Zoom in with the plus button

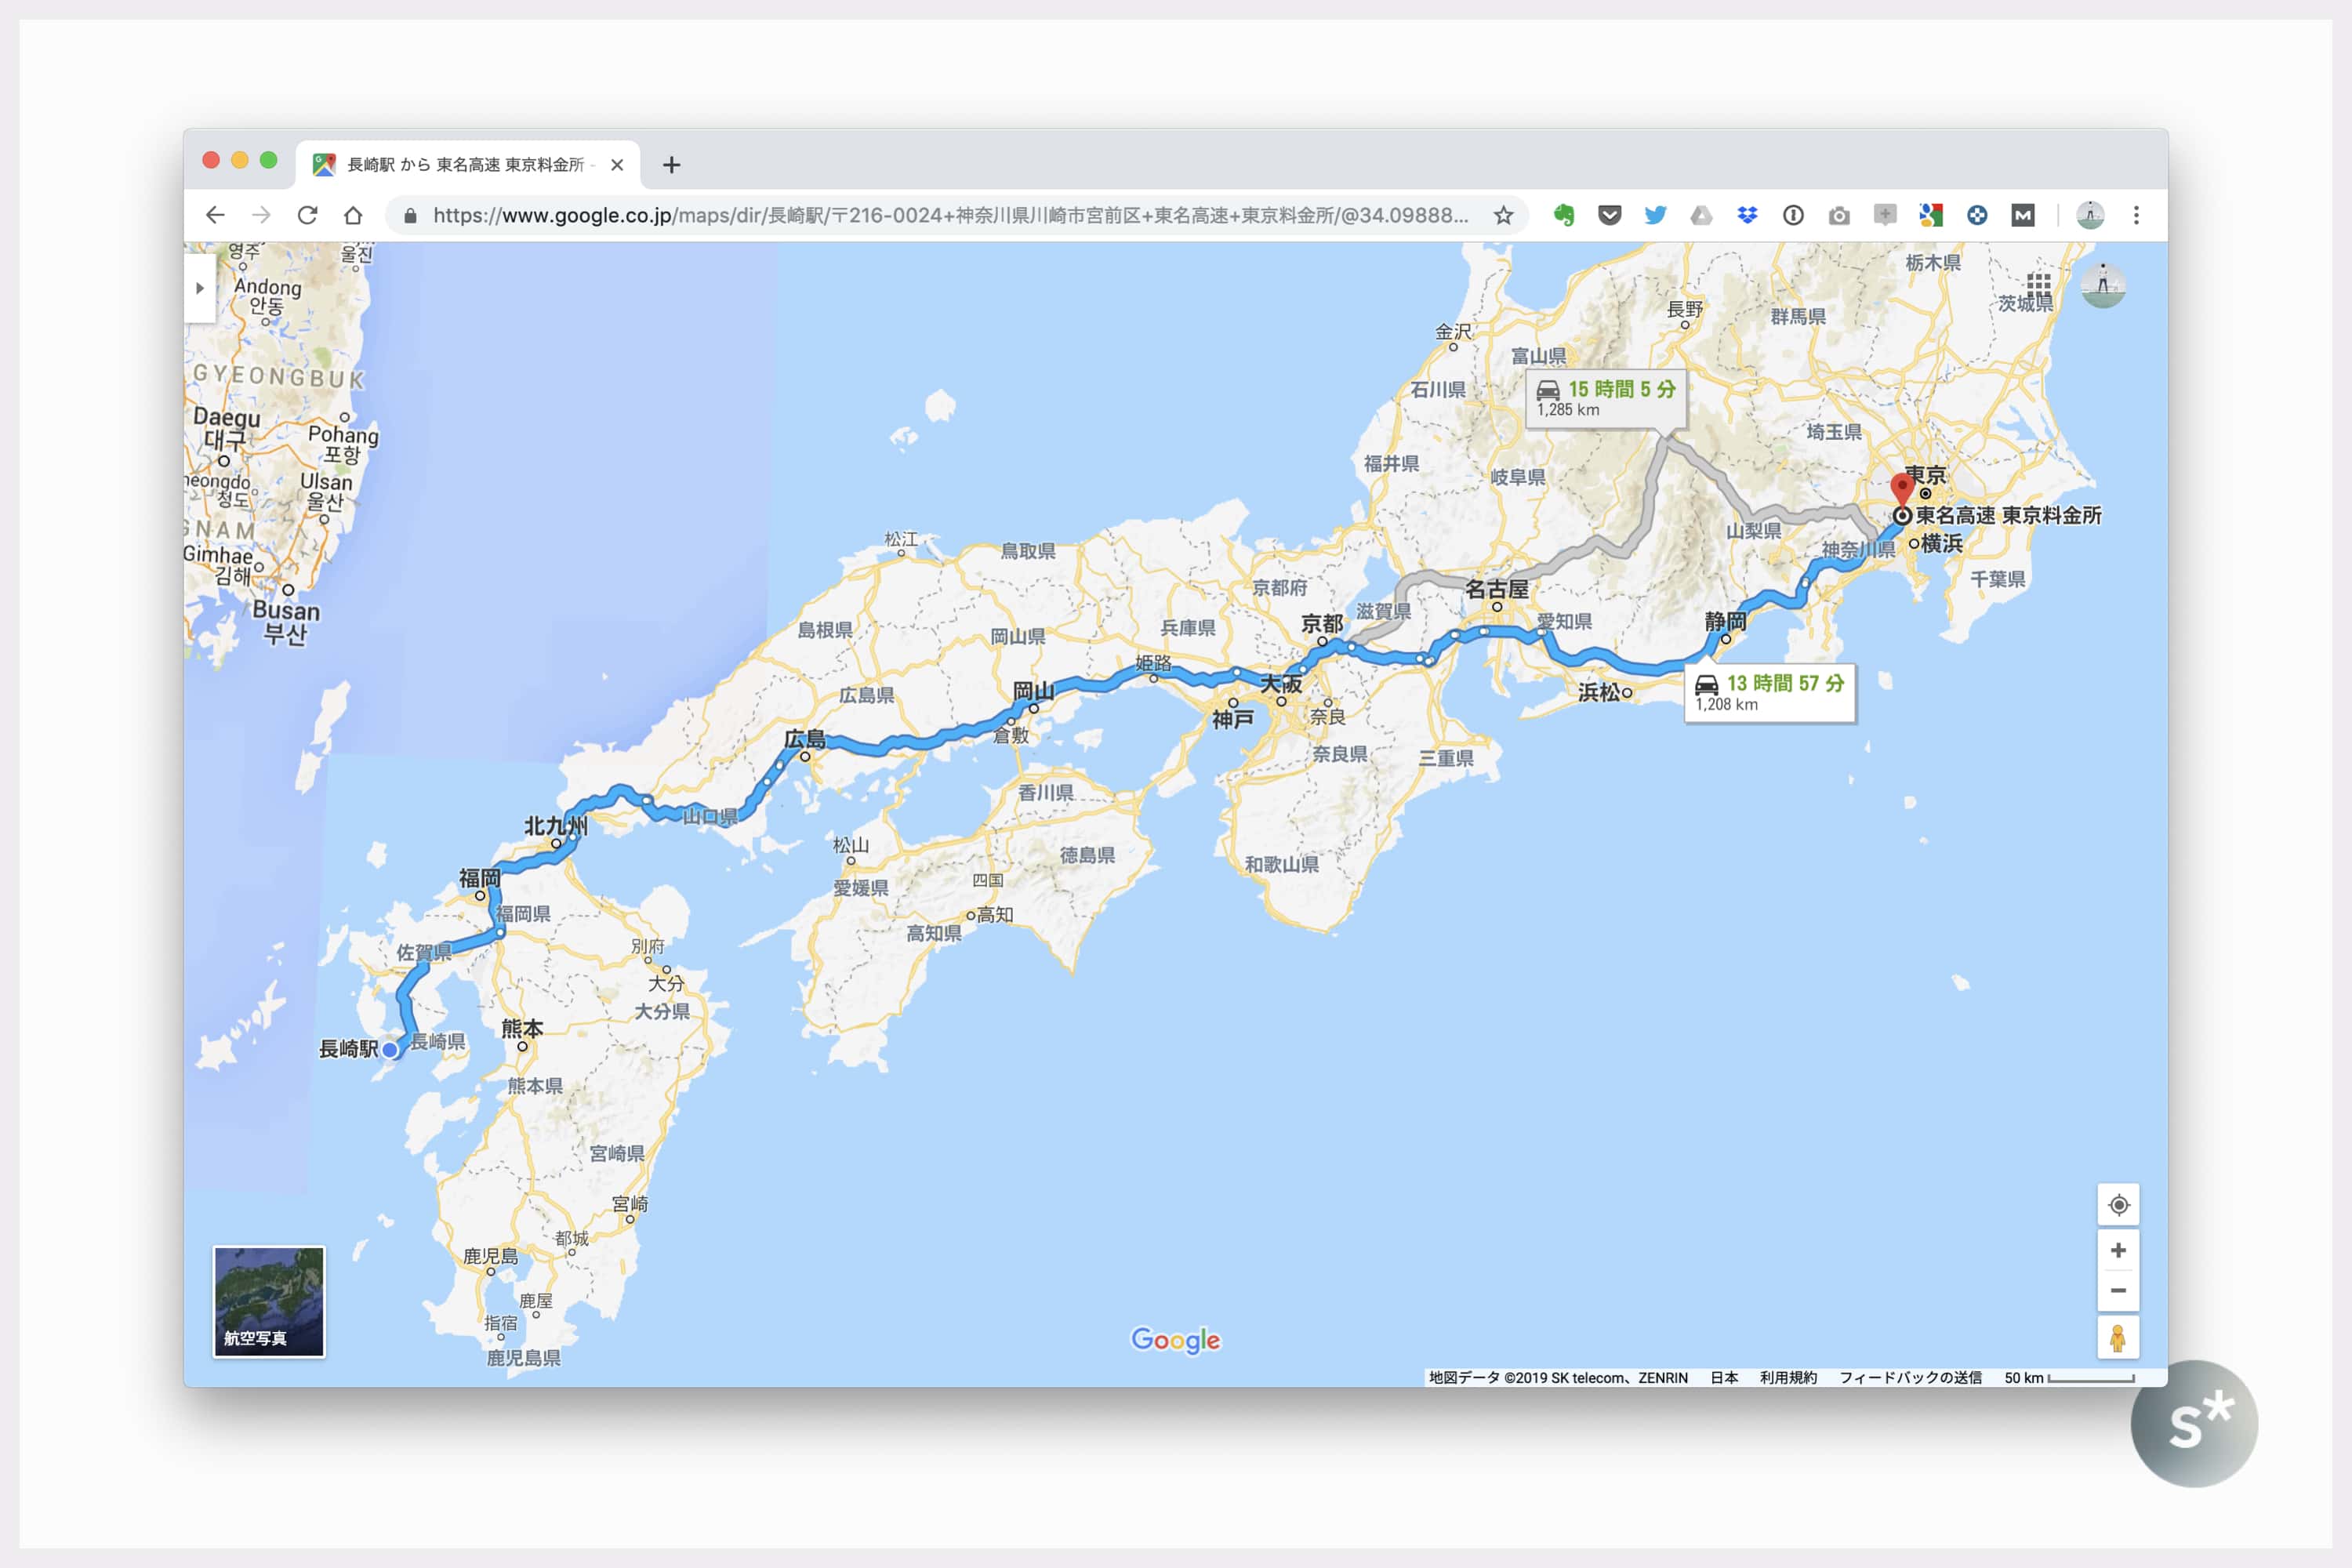(2118, 1251)
